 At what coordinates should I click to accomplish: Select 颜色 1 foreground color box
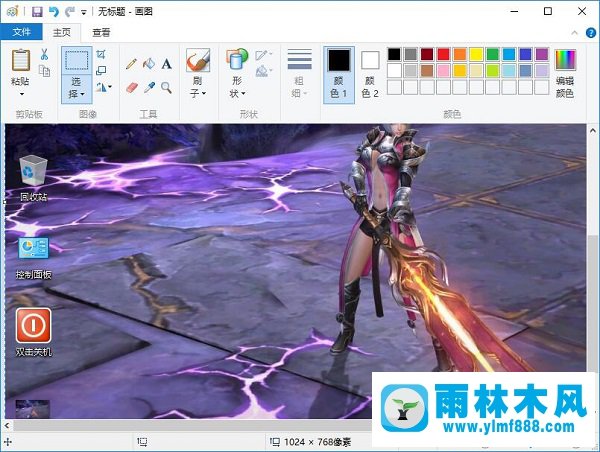pos(339,75)
